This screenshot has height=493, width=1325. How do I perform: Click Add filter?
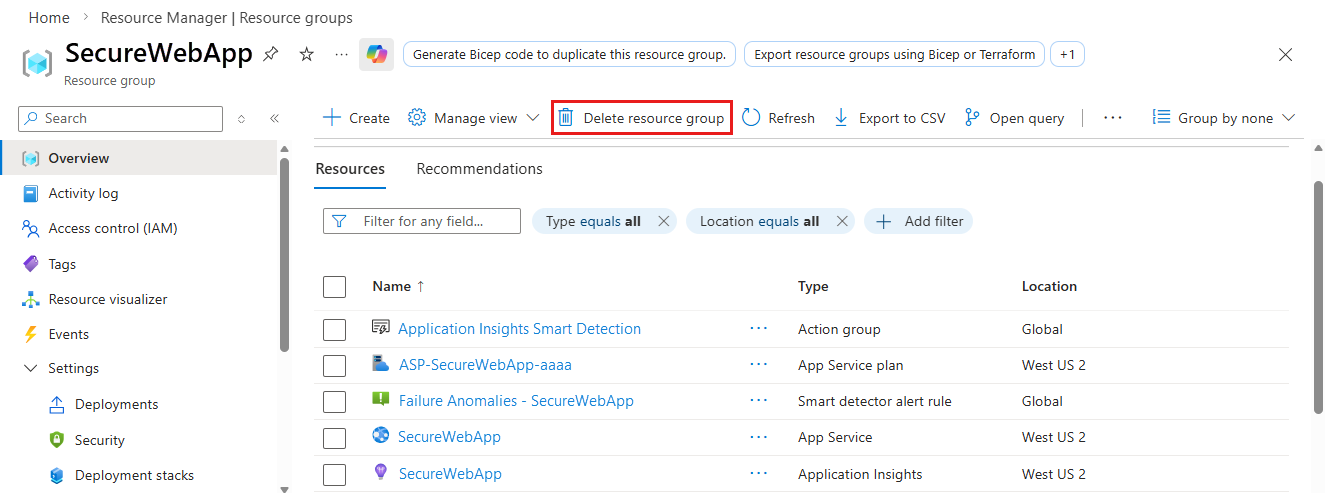[918, 221]
